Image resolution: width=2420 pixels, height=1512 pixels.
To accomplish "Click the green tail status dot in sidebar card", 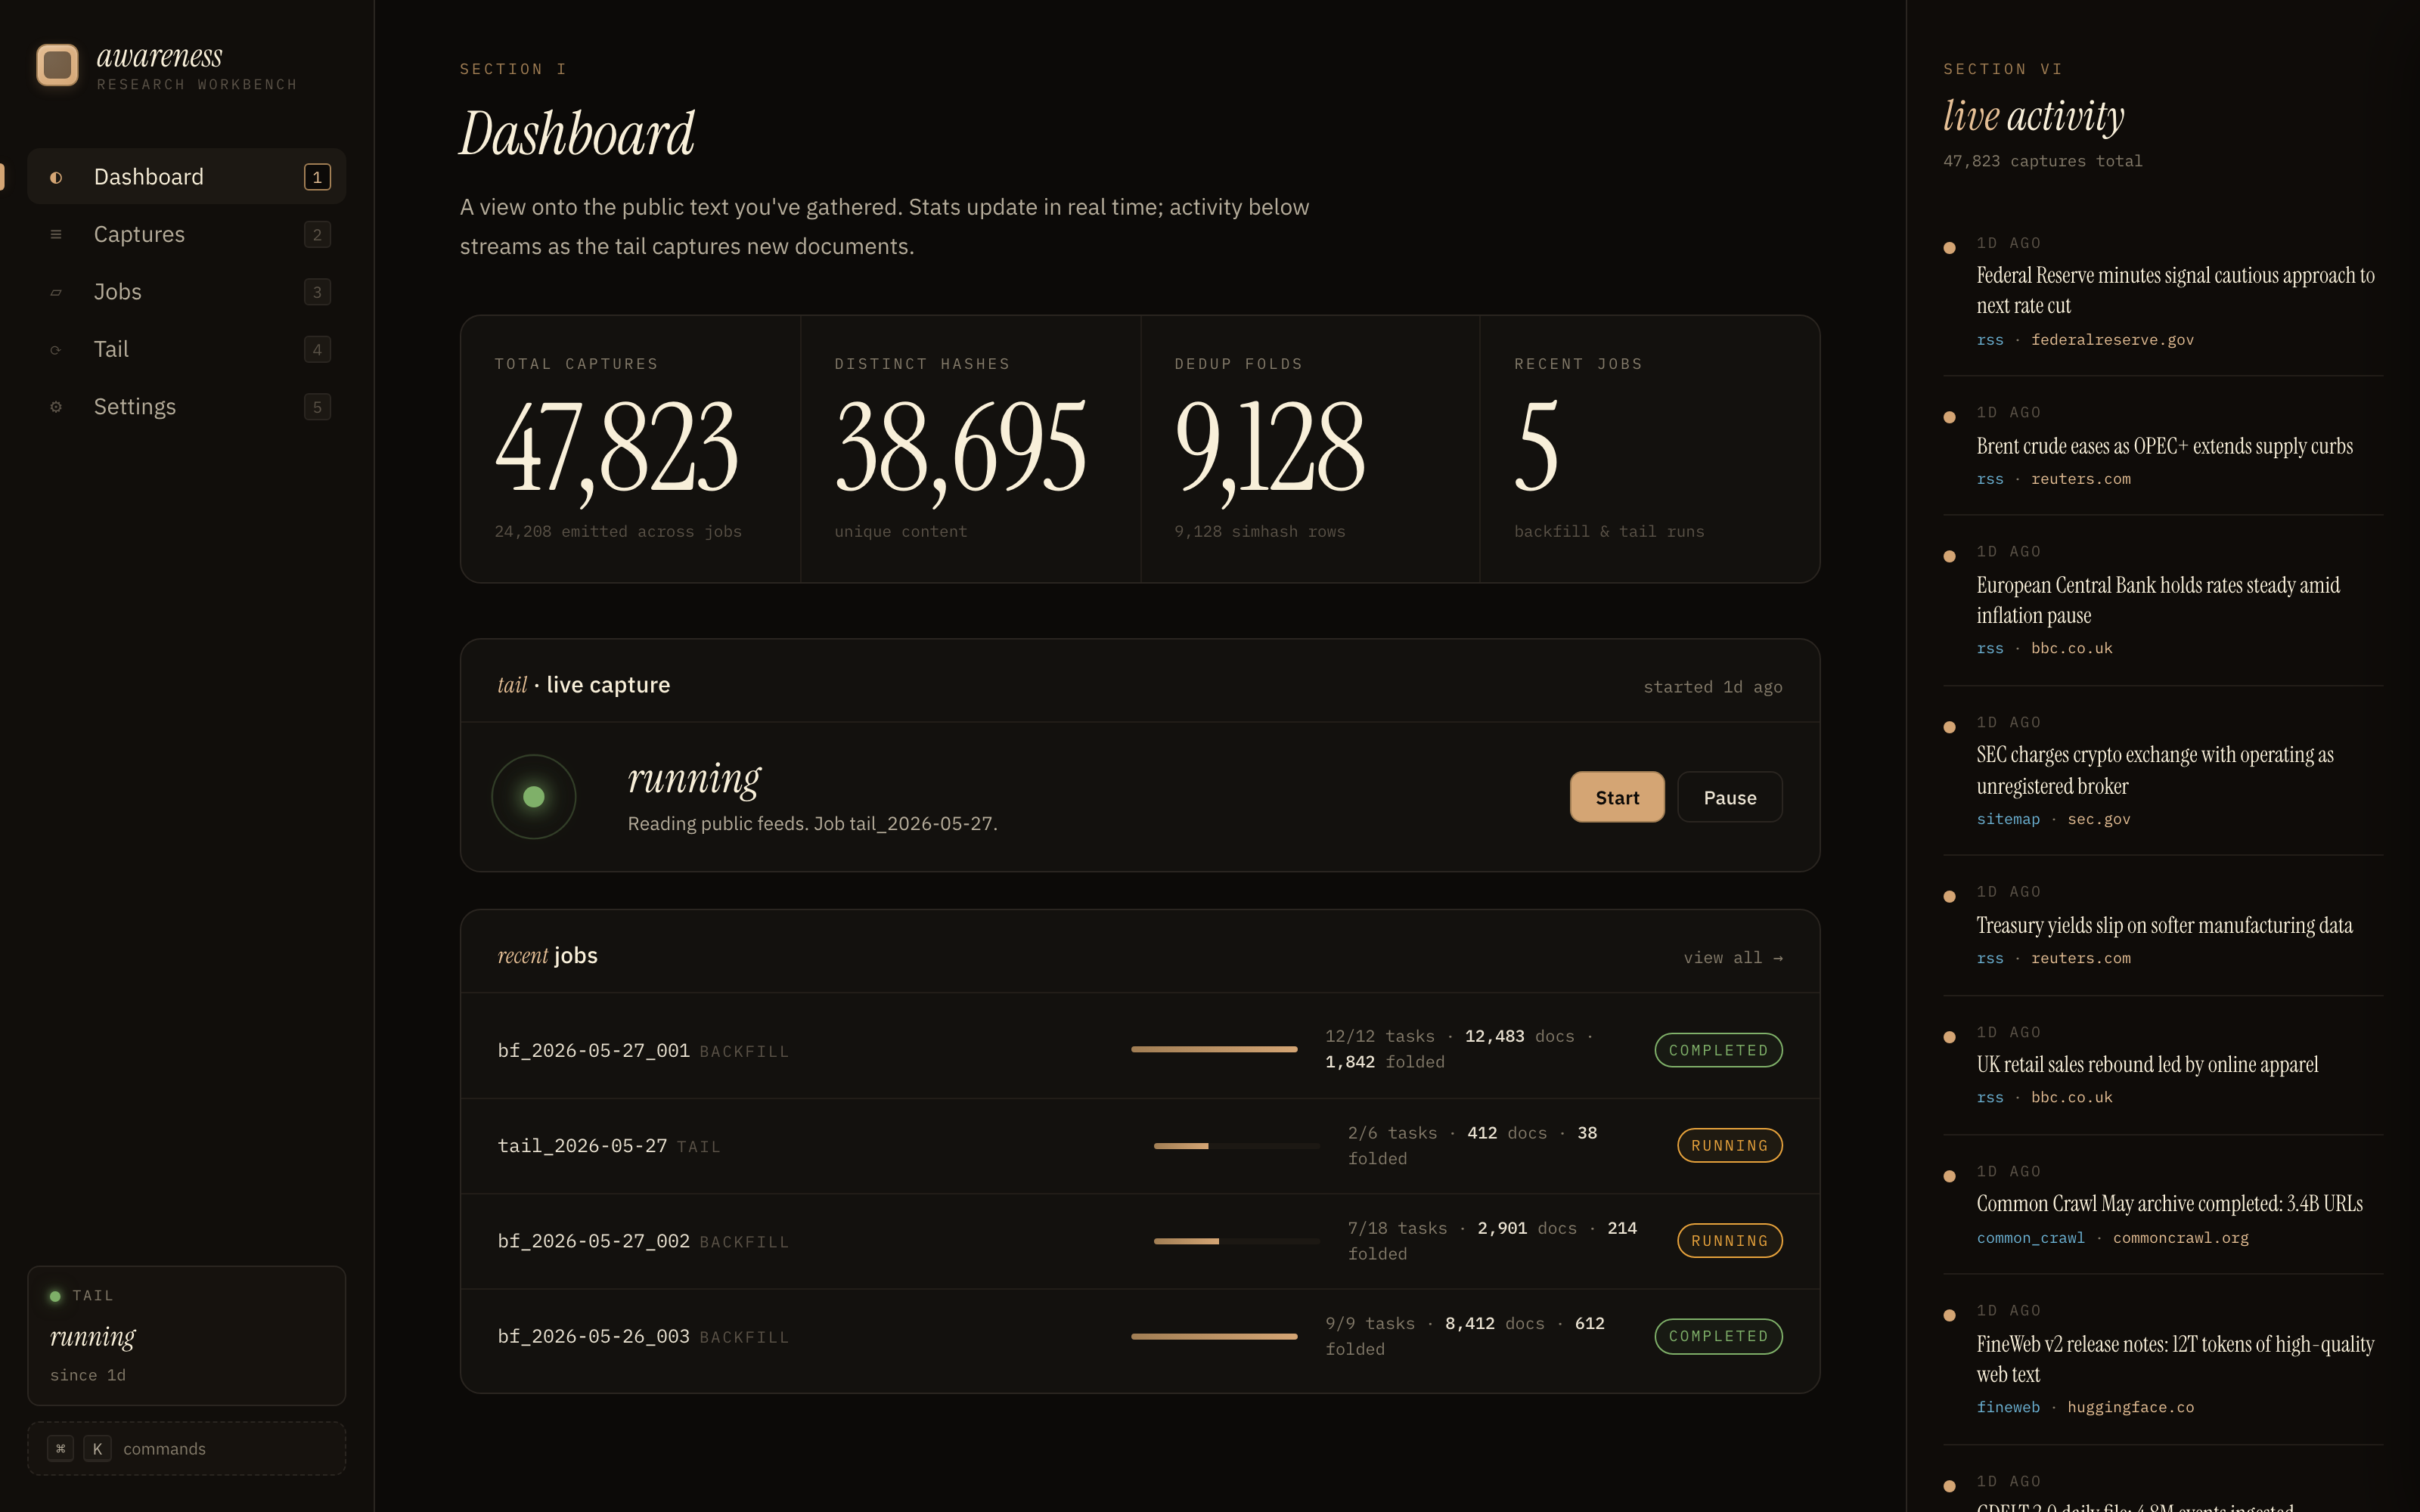I will pos(55,1296).
